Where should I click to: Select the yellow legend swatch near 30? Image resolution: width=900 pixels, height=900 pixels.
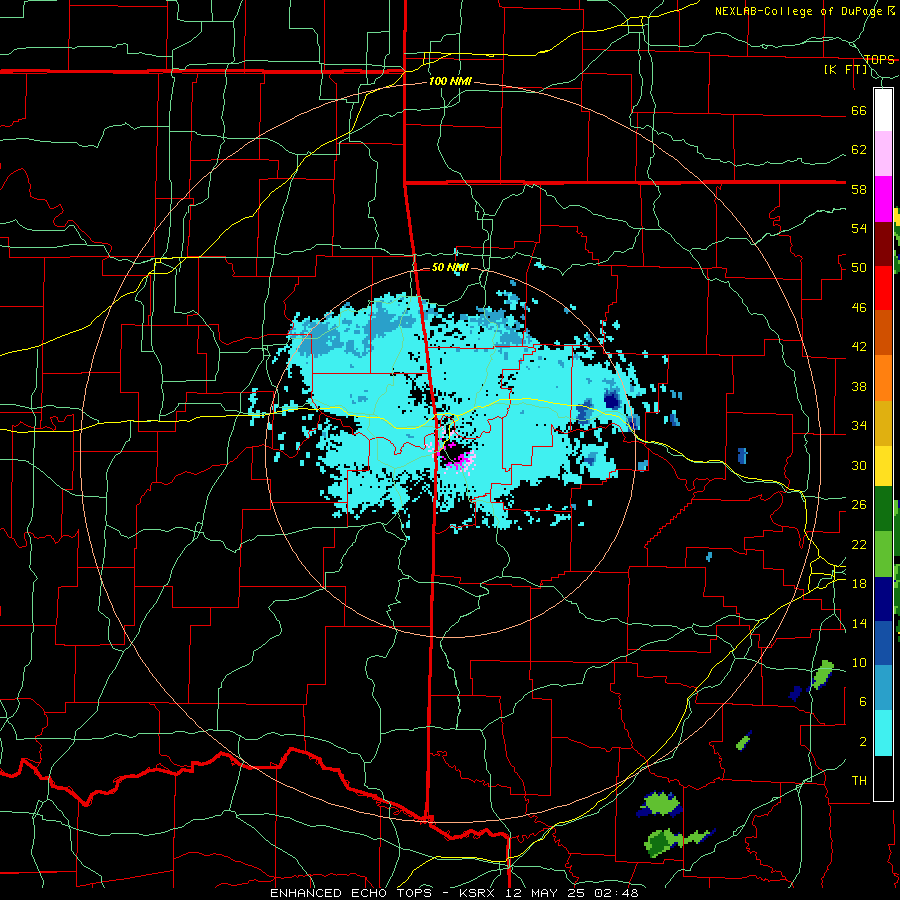tap(883, 465)
